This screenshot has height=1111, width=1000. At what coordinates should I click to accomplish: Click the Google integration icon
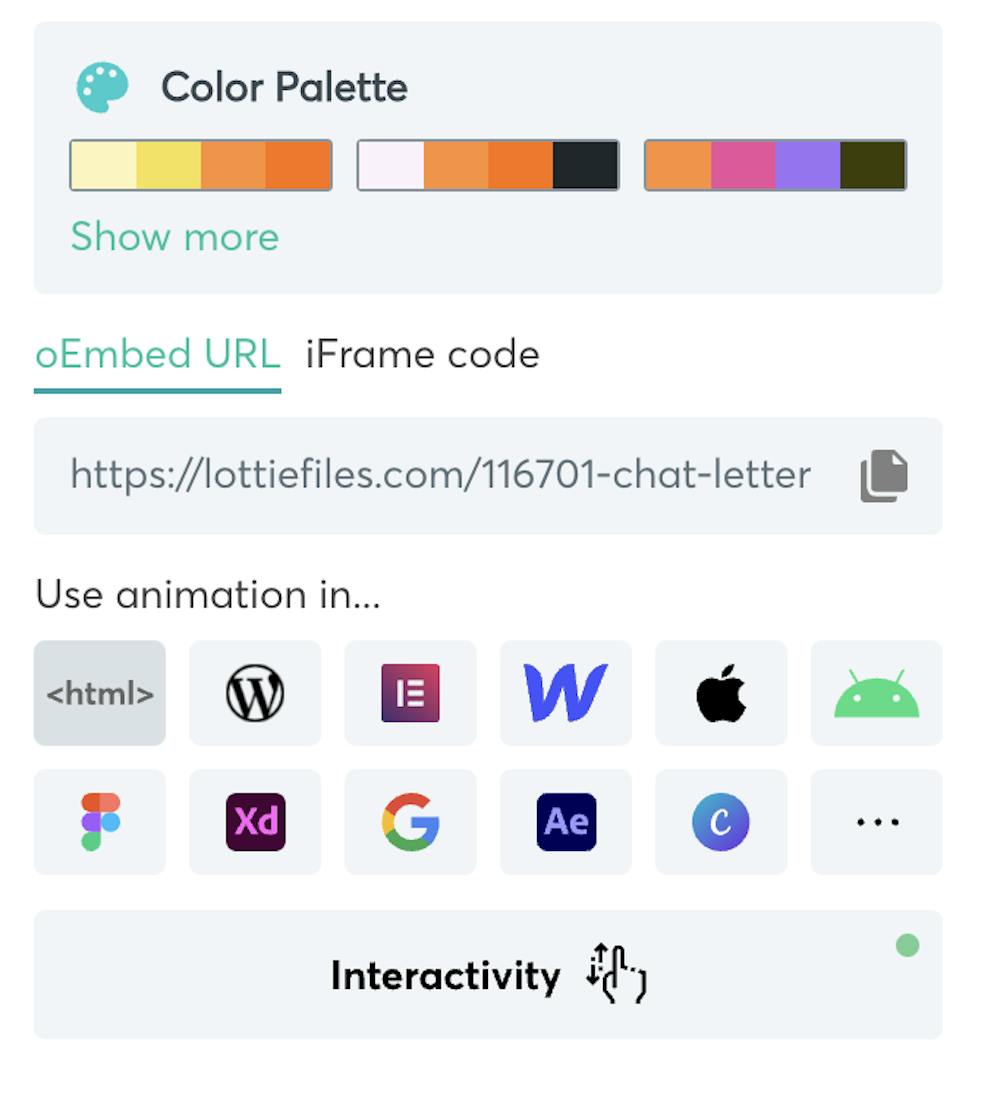(410, 822)
